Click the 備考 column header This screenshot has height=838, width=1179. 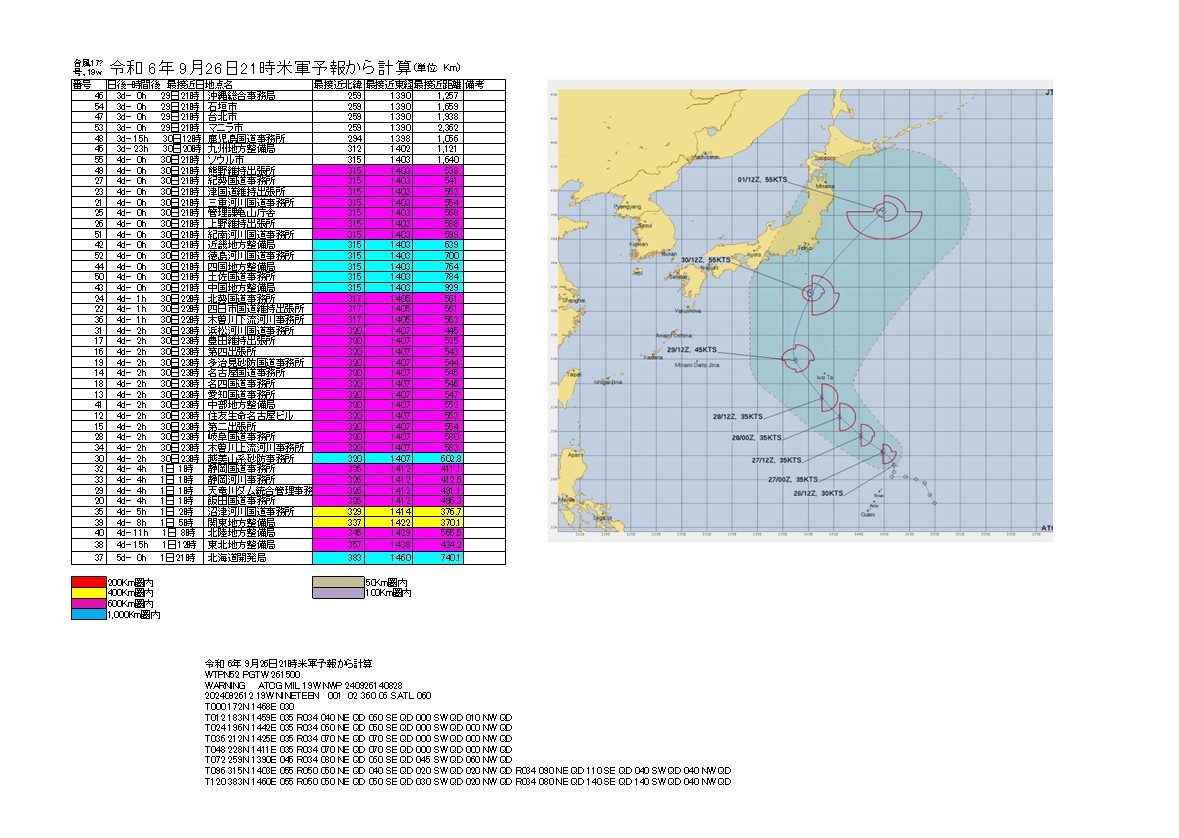coord(476,85)
